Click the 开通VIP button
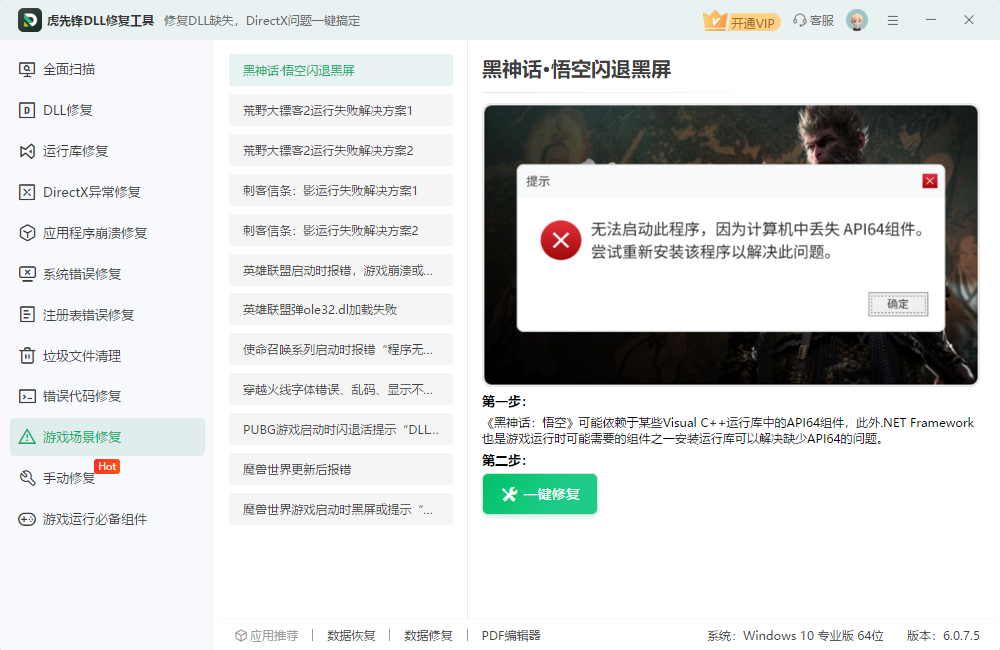The image size is (1000, 650). [742, 21]
